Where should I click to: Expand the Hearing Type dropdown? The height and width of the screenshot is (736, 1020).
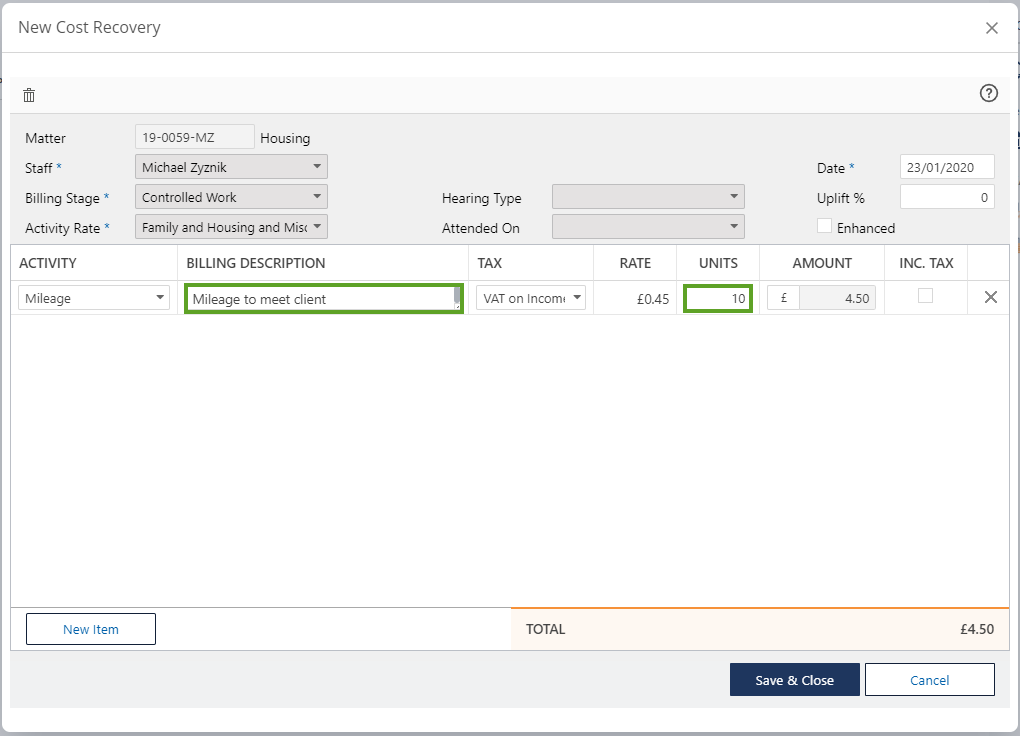[648, 197]
